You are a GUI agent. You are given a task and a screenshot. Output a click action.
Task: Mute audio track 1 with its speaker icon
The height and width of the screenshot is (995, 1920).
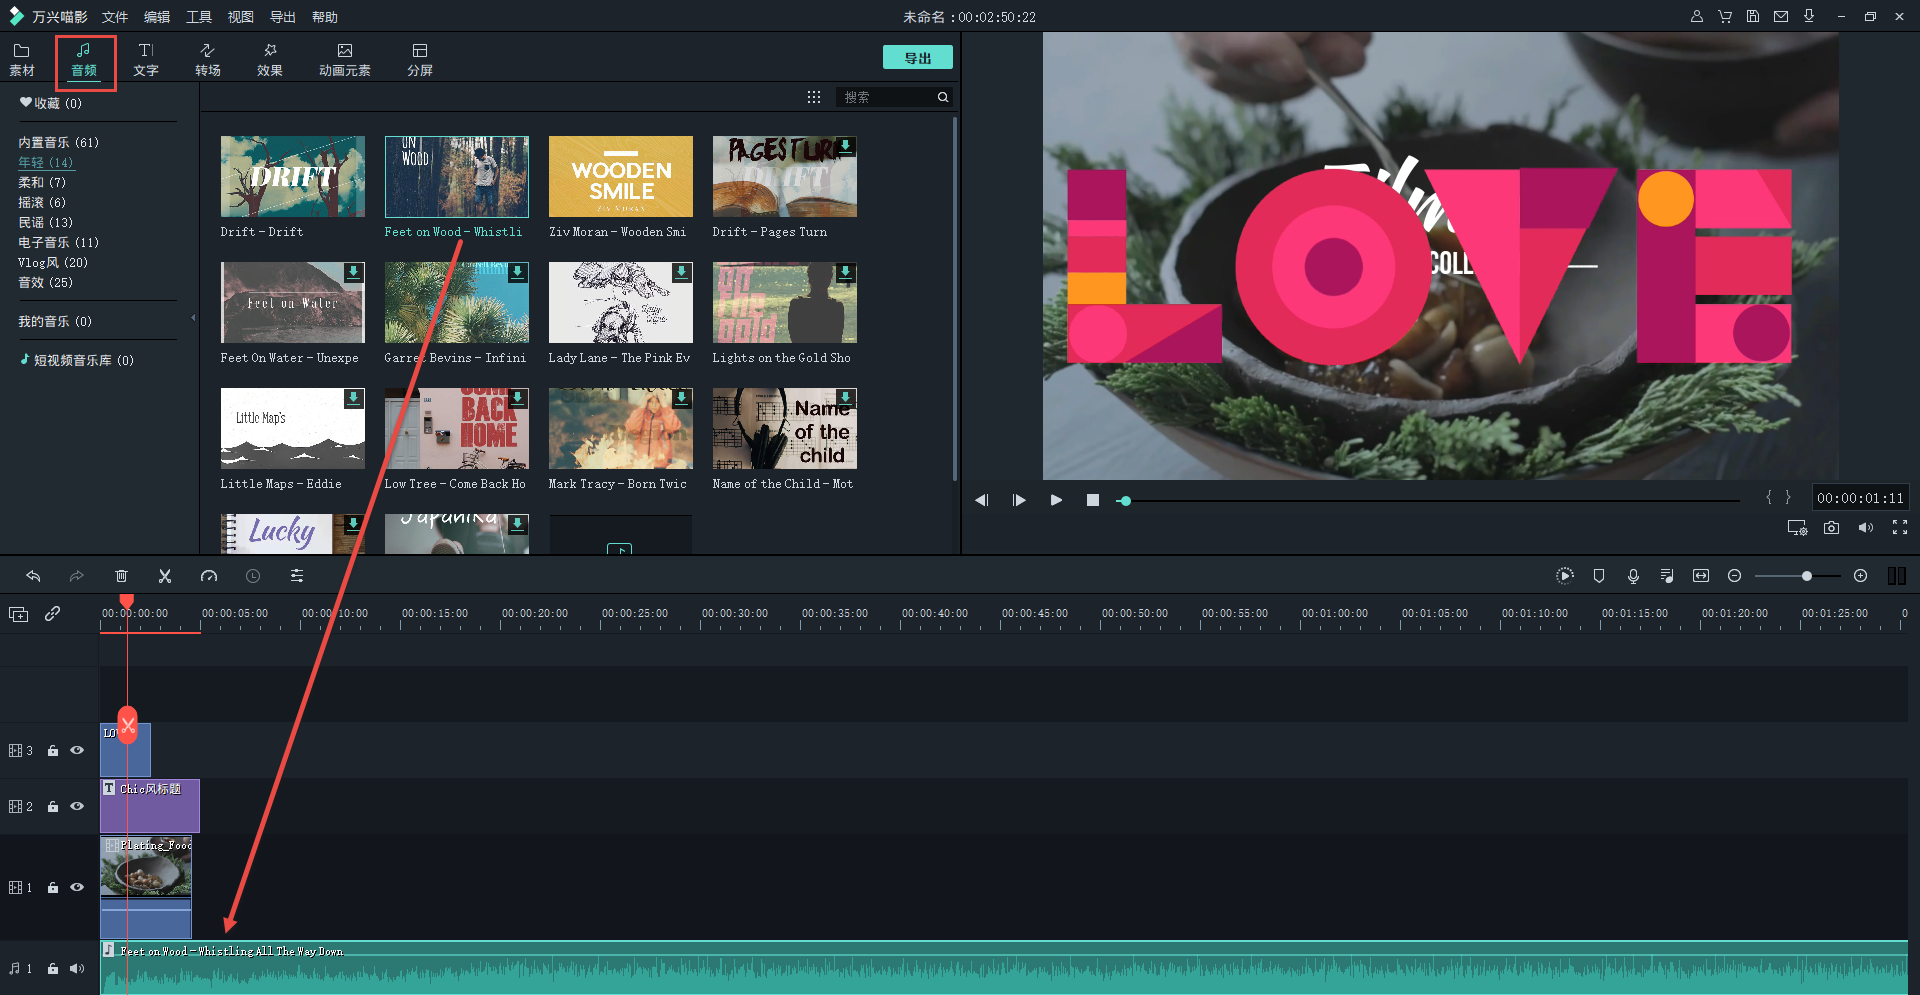(x=77, y=968)
